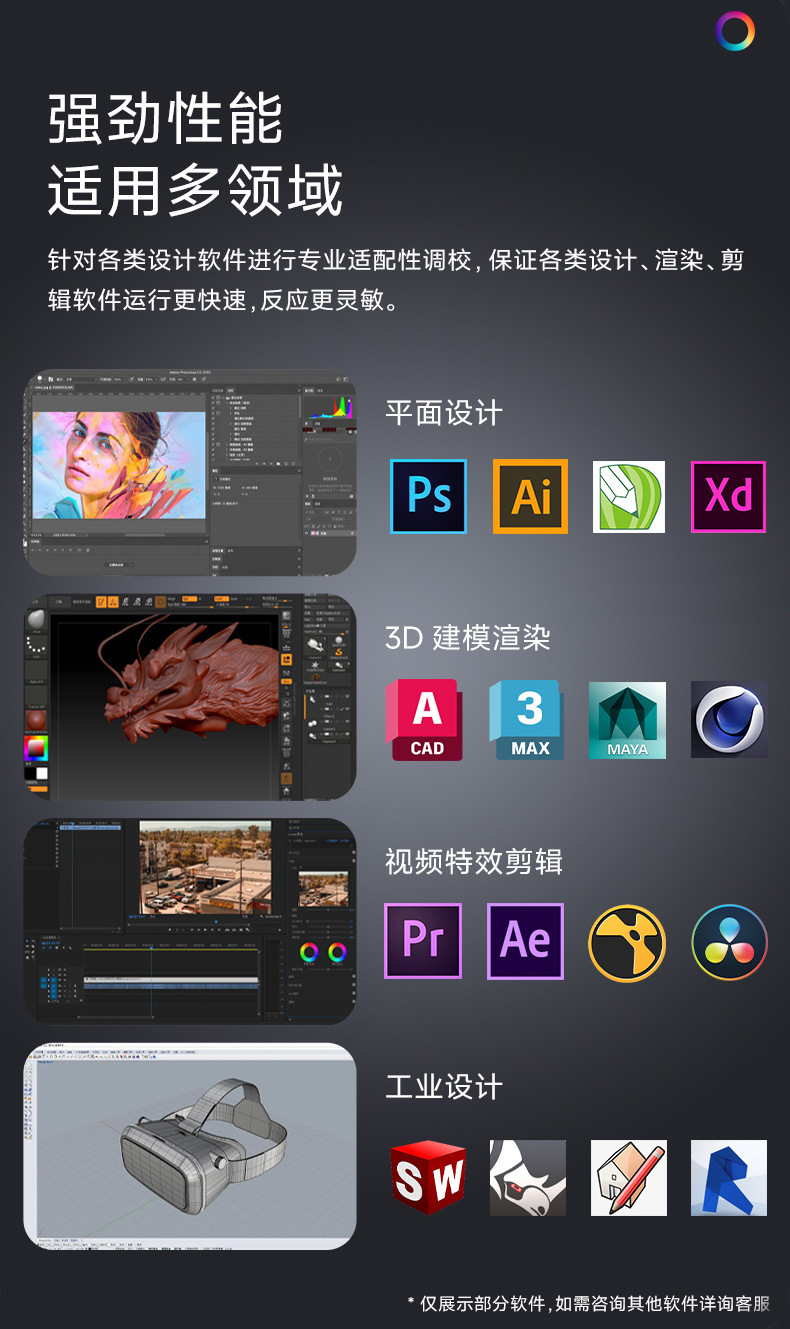Click the rainbow color picker in ZBrush screenshot
The width and height of the screenshot is (790, 1329).
[36, 749]
